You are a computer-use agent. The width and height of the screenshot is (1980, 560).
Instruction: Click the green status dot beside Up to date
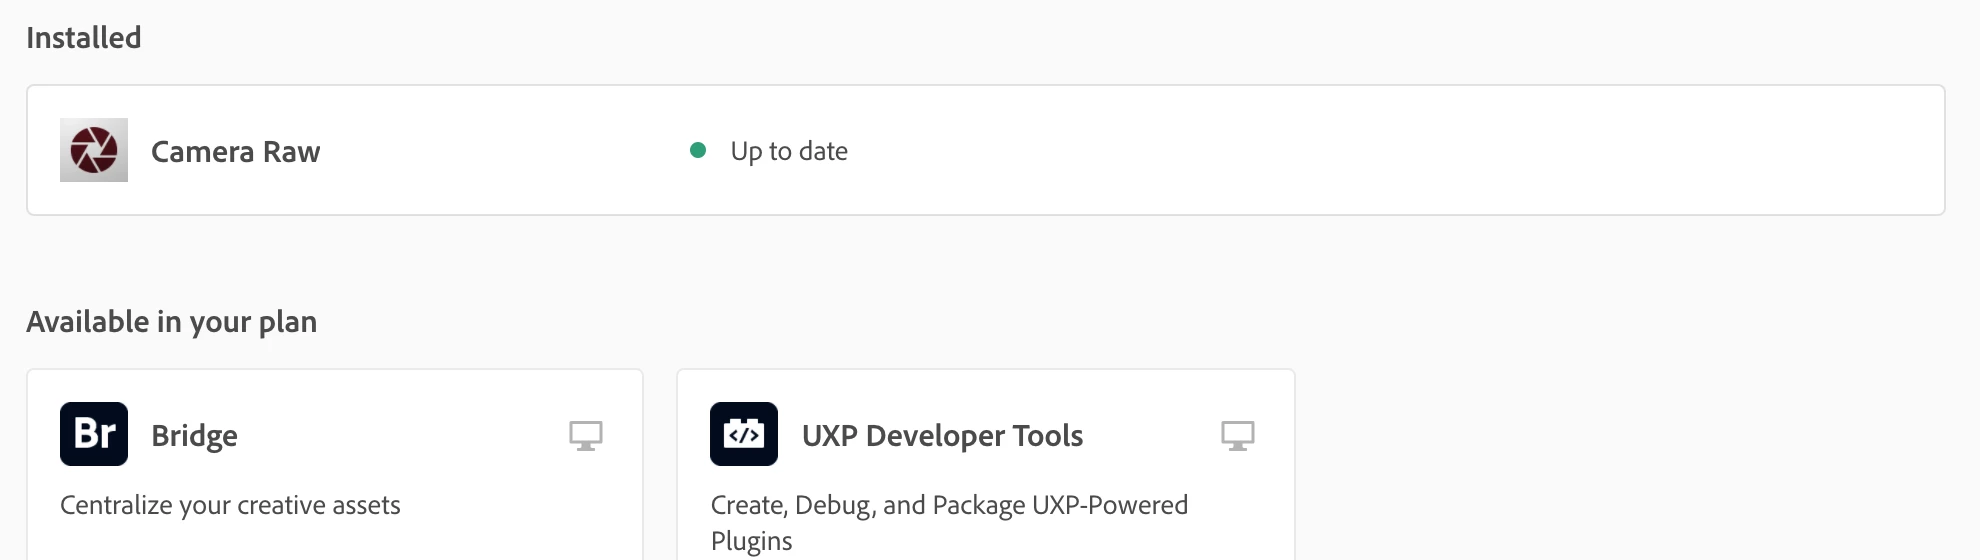pos(698,150)
